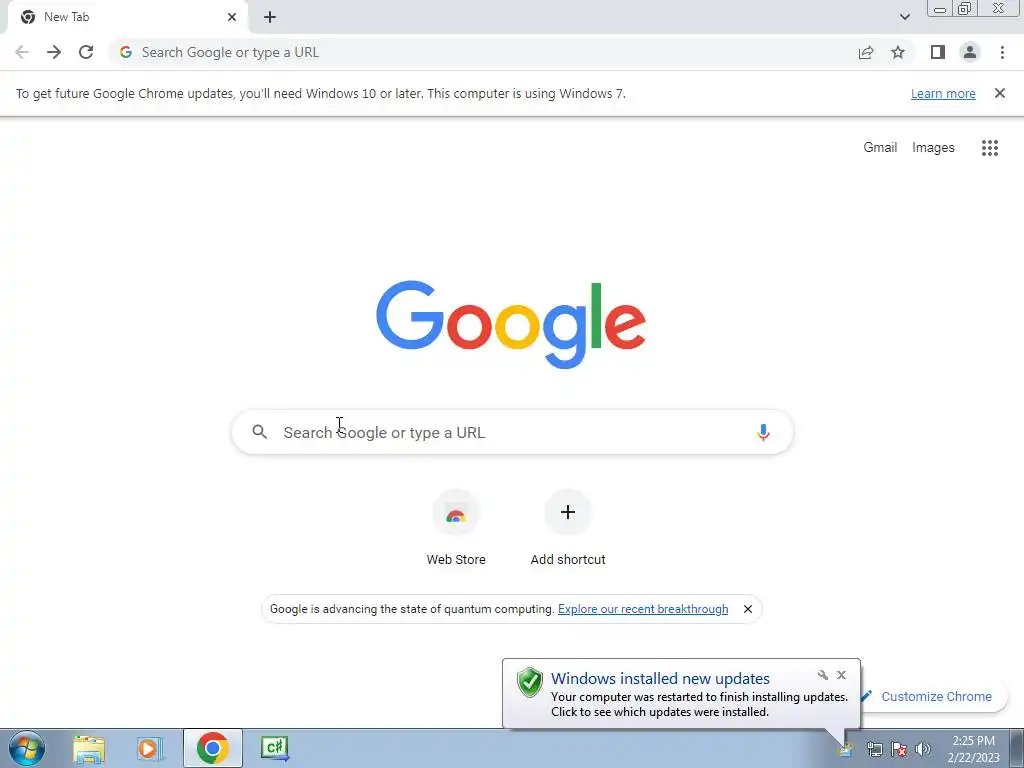
Task: Click the volume speaker tray icon
Action: pyautogui.click(x=923, y=750)
